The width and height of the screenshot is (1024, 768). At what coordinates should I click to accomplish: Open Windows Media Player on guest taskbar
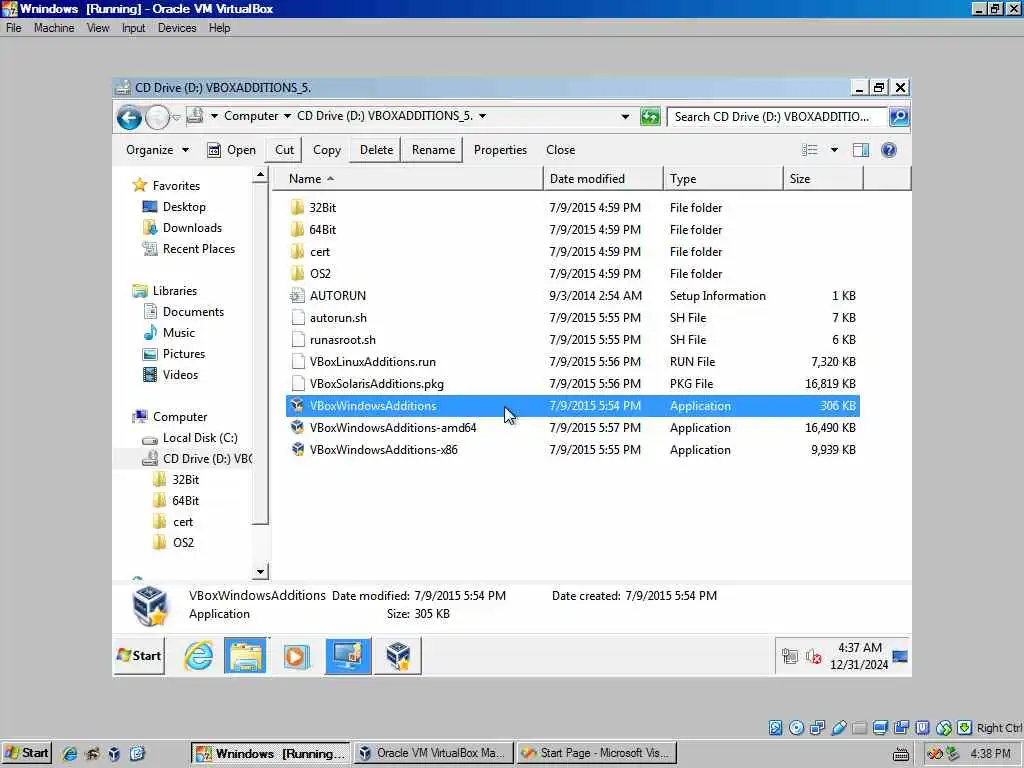[296, 656]
